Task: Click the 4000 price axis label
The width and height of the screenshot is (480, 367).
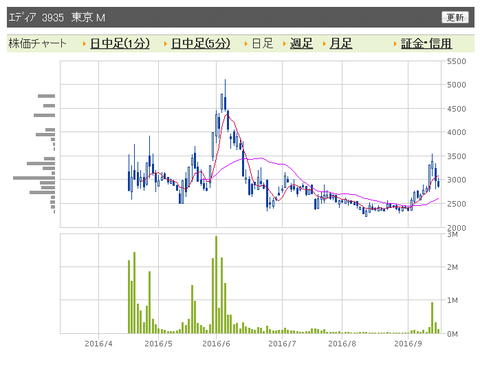Action: tap(456, 132)
